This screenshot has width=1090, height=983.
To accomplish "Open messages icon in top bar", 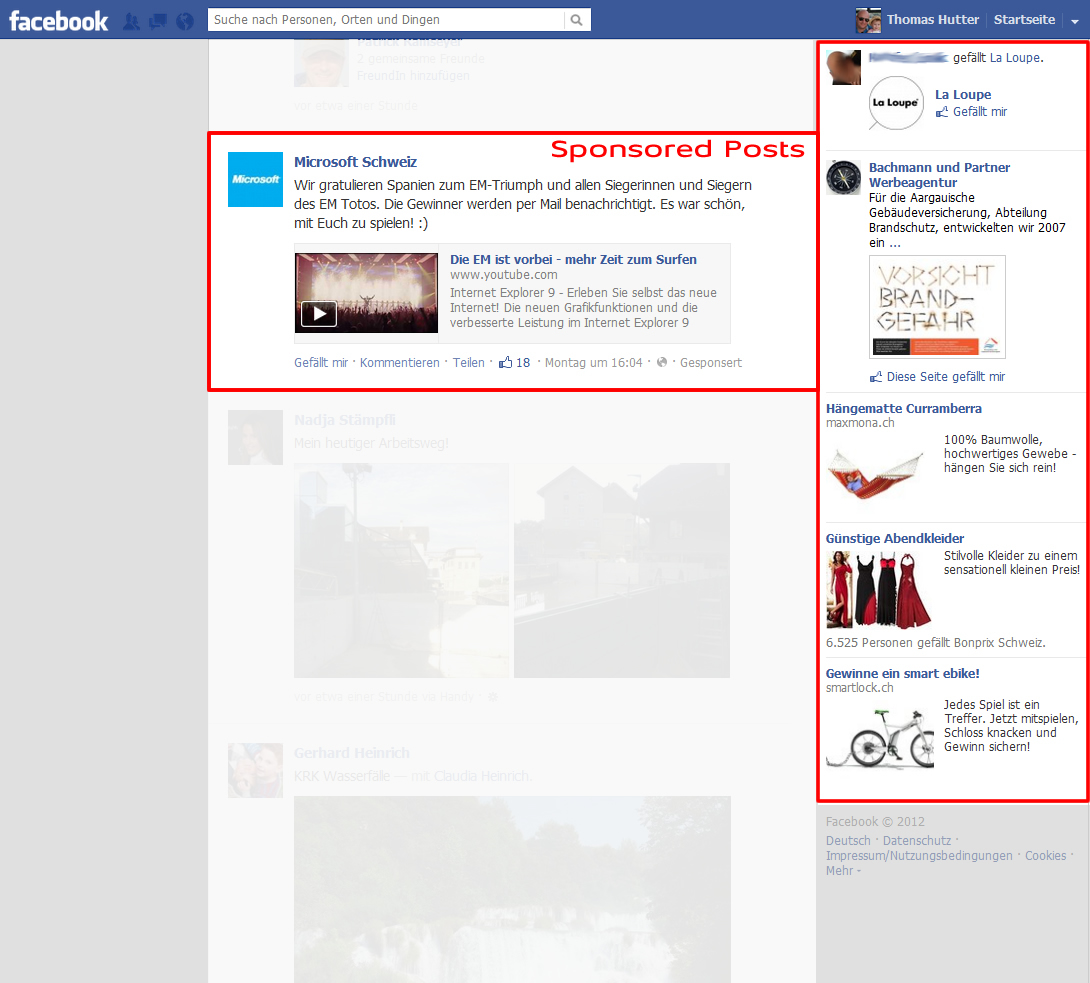I will click(x=157, y=21).
